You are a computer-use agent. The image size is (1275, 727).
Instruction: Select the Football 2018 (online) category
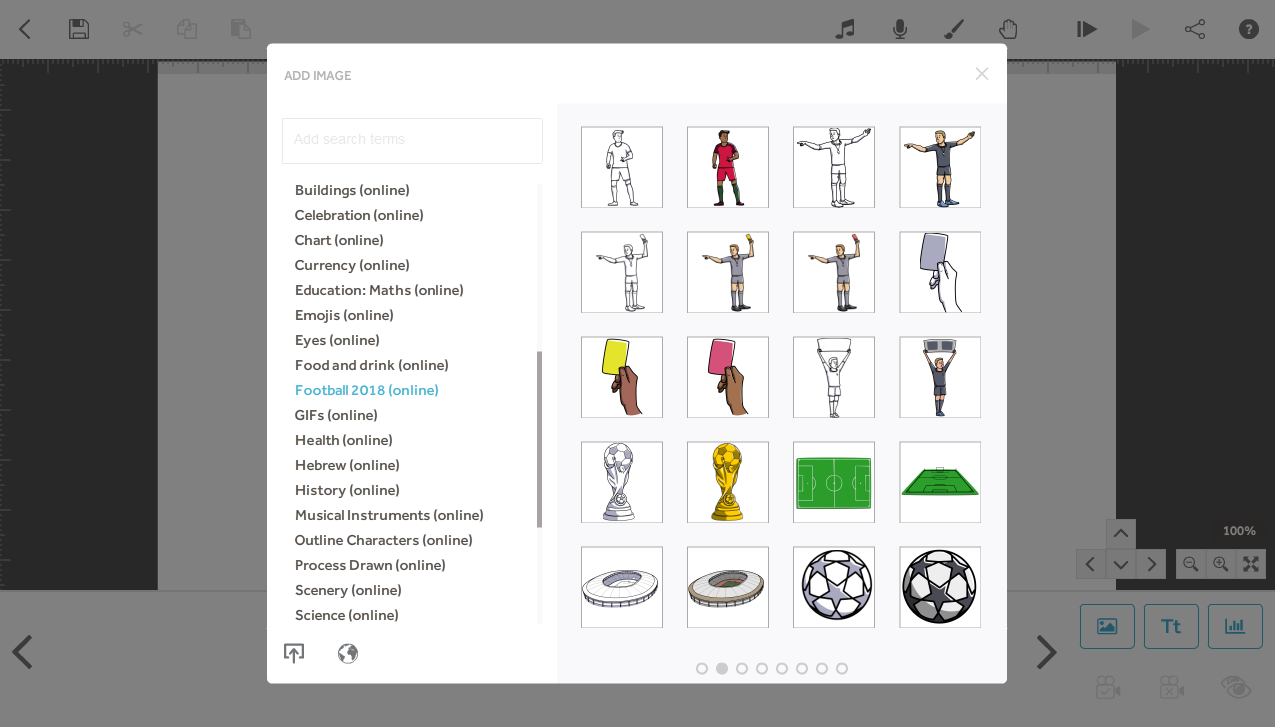(366, 390)
